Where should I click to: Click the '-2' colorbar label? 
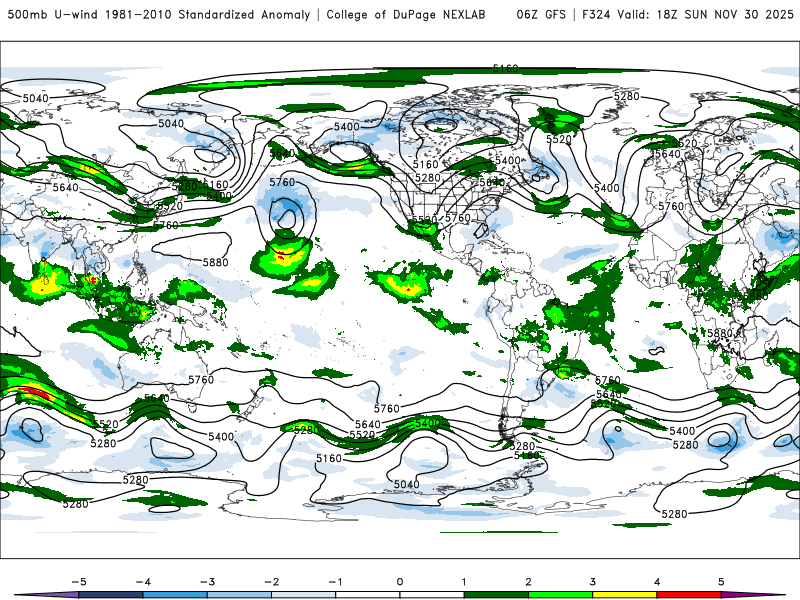271,582
